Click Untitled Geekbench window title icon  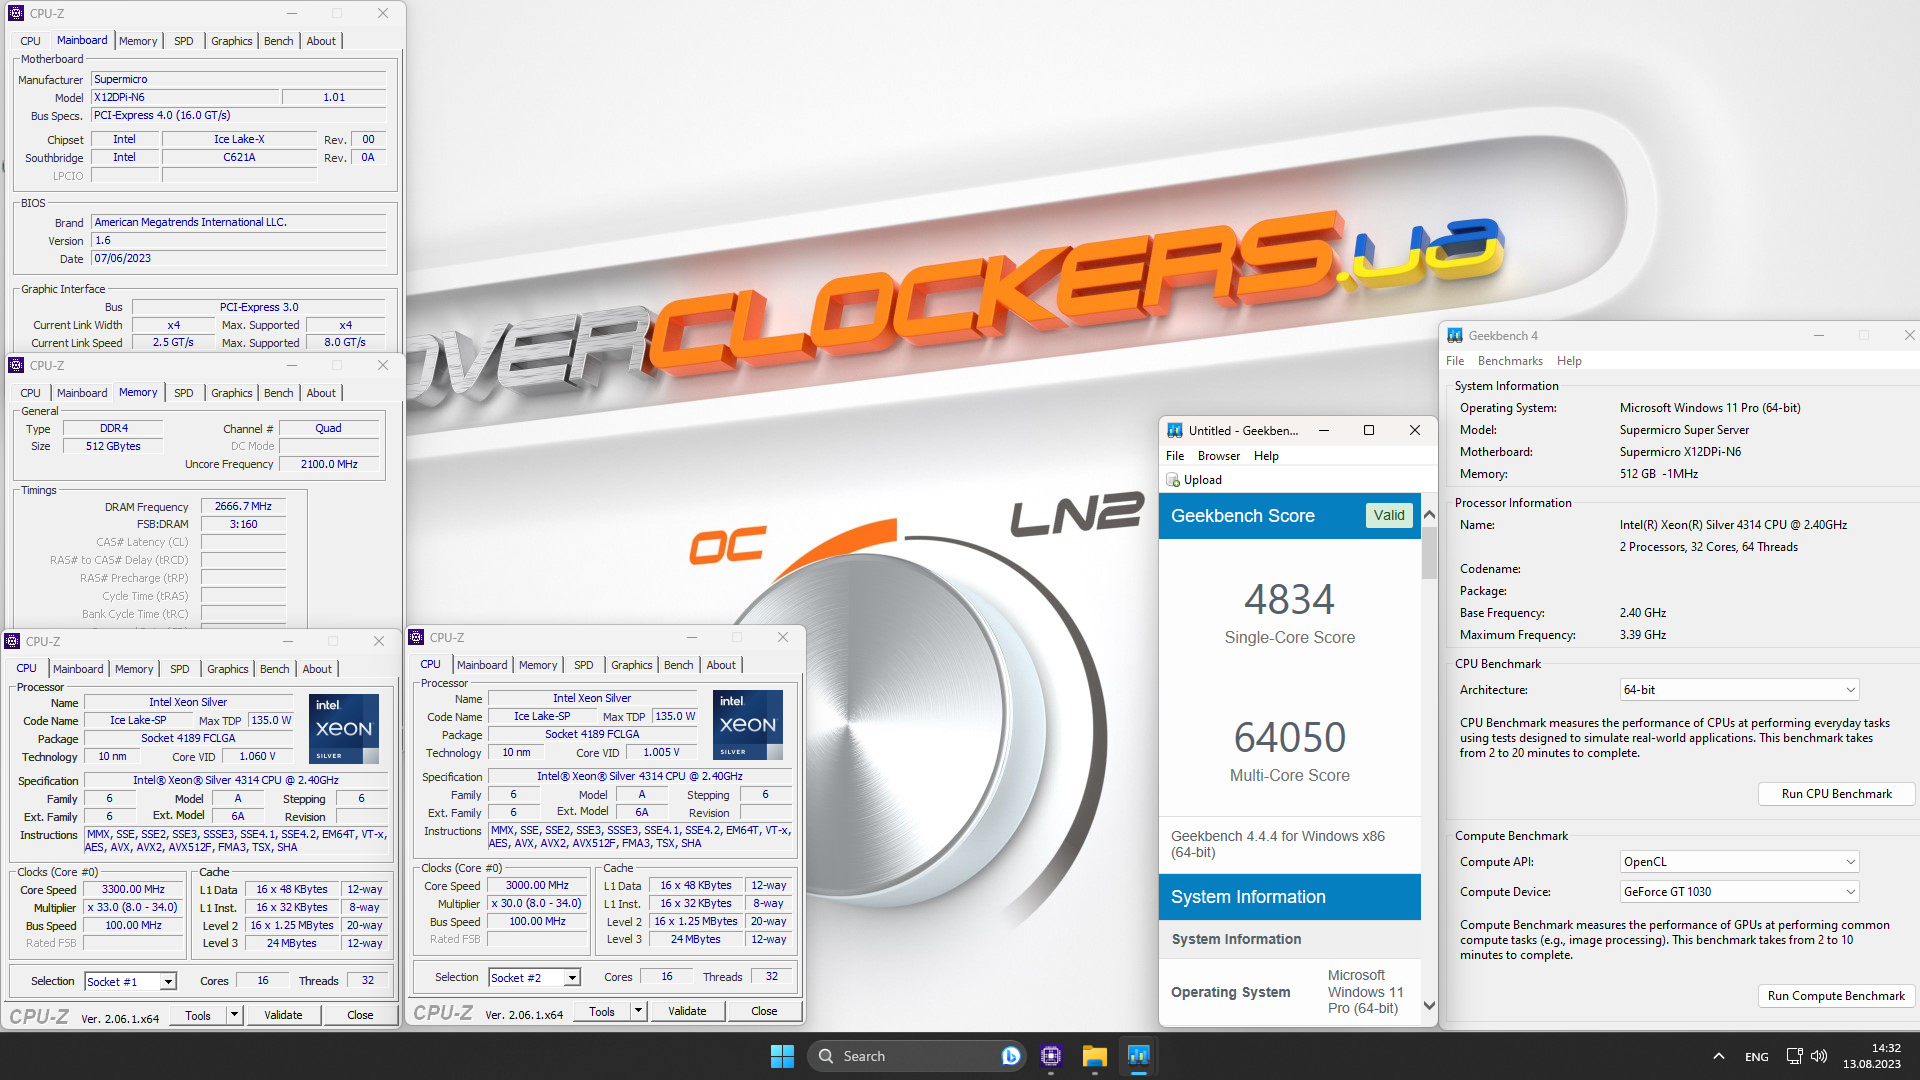coord(1175,430)
